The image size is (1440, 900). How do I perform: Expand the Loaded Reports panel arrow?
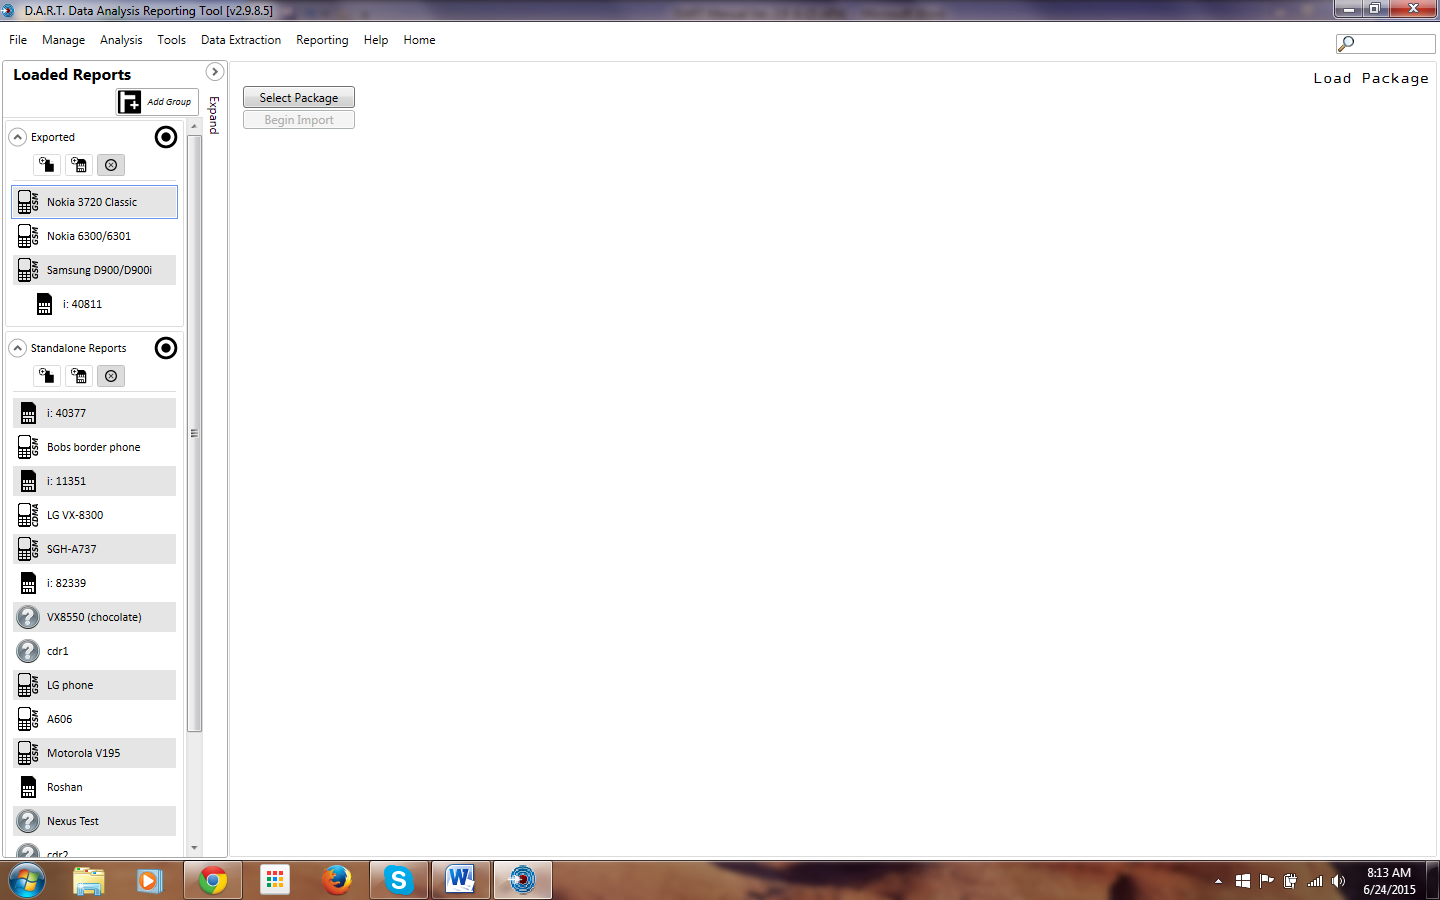coord(214,72)
